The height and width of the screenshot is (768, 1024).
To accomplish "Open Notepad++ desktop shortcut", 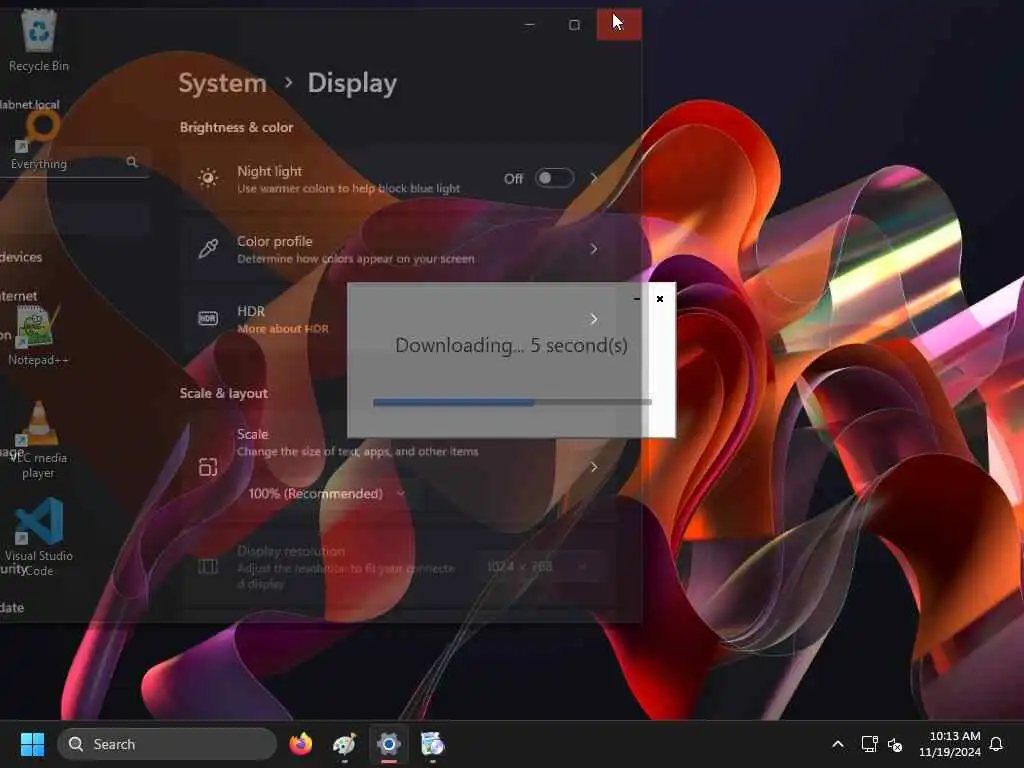I will [x=38, y=336].
